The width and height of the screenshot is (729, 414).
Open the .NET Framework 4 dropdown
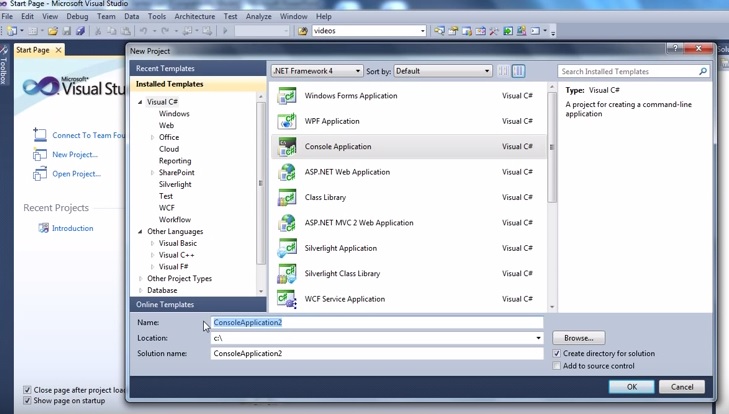(x=317, y=71)
